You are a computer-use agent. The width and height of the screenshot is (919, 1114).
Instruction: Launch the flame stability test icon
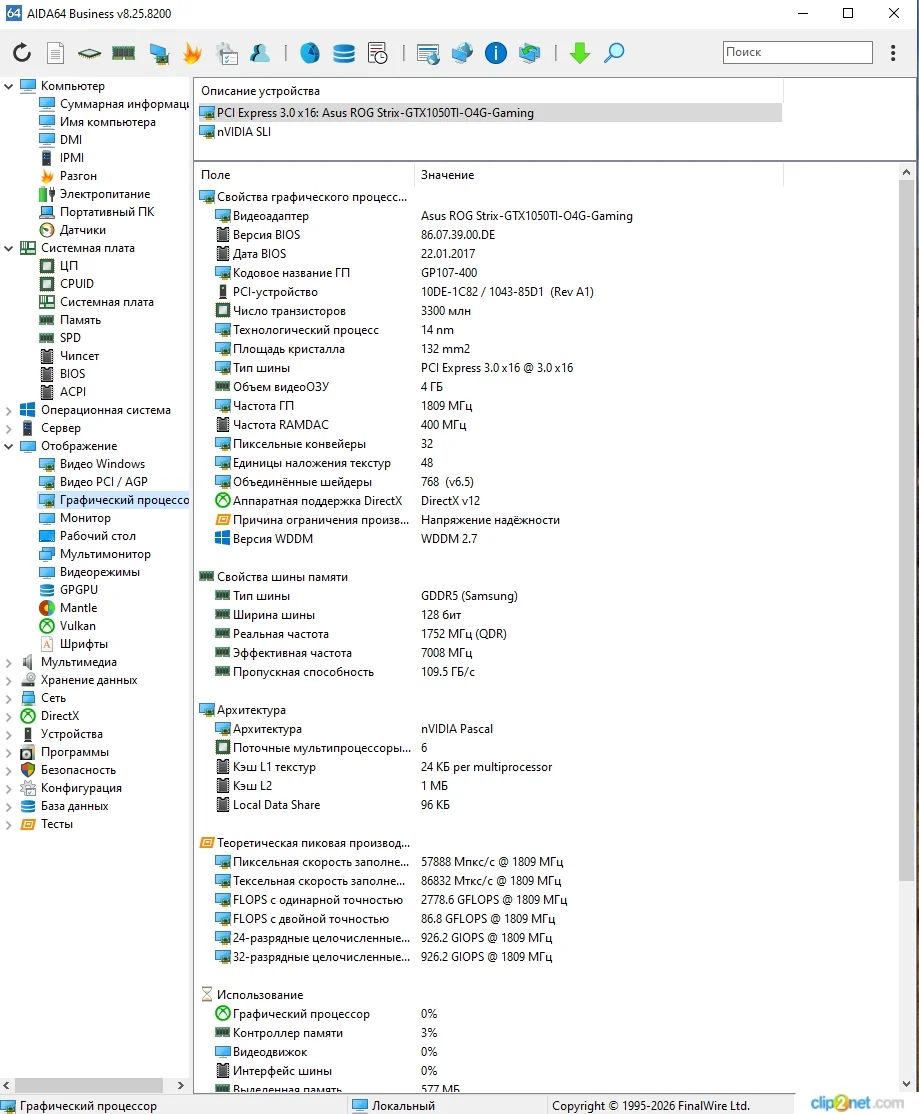(x=192, y=53)
